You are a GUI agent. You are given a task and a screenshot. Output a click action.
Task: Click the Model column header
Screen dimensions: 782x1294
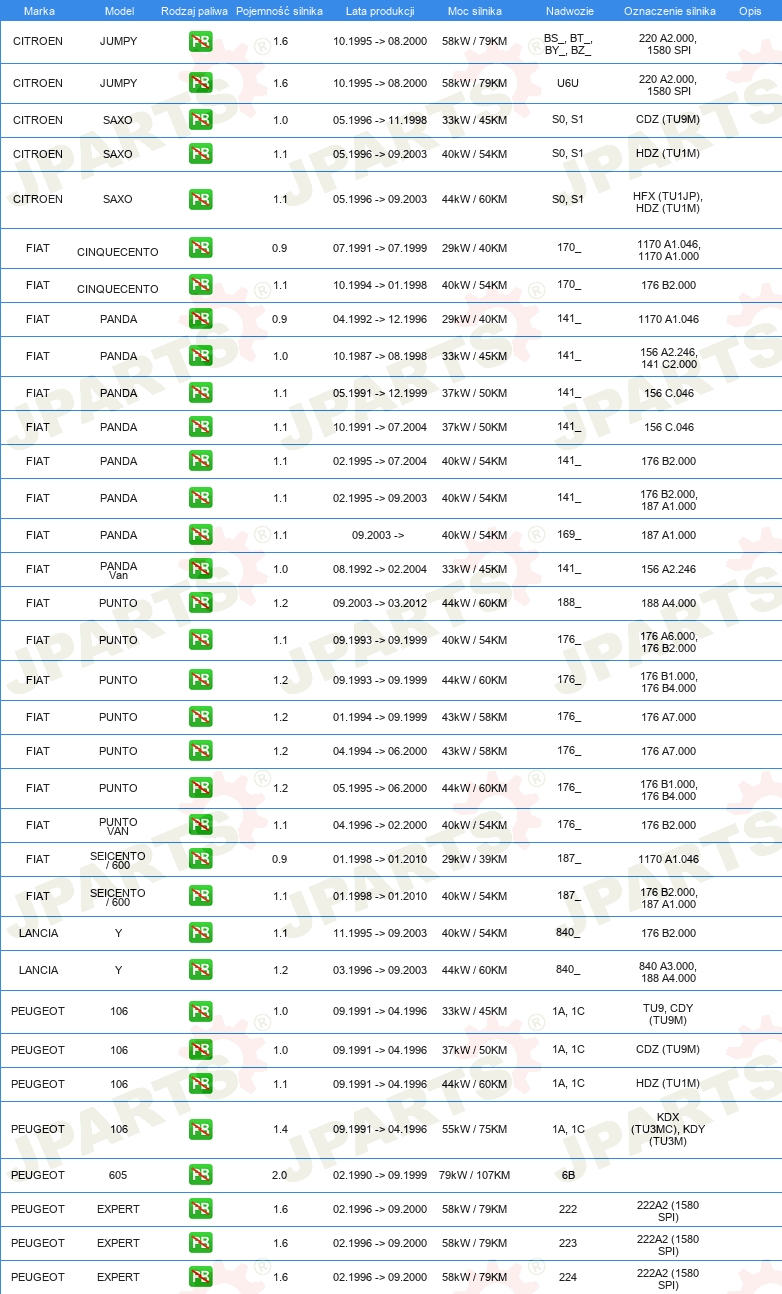point(119,10)
